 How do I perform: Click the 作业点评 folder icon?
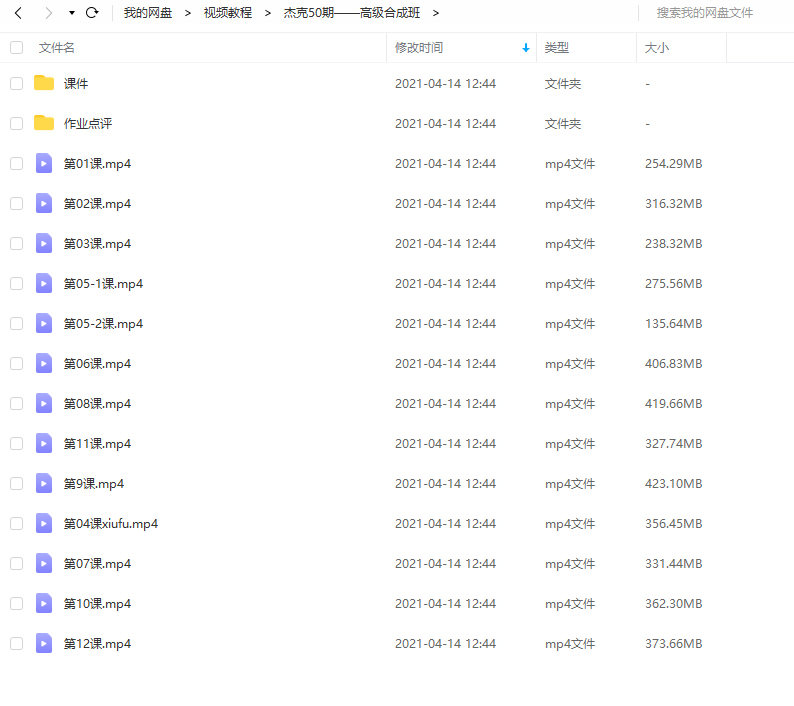[44, 123]
